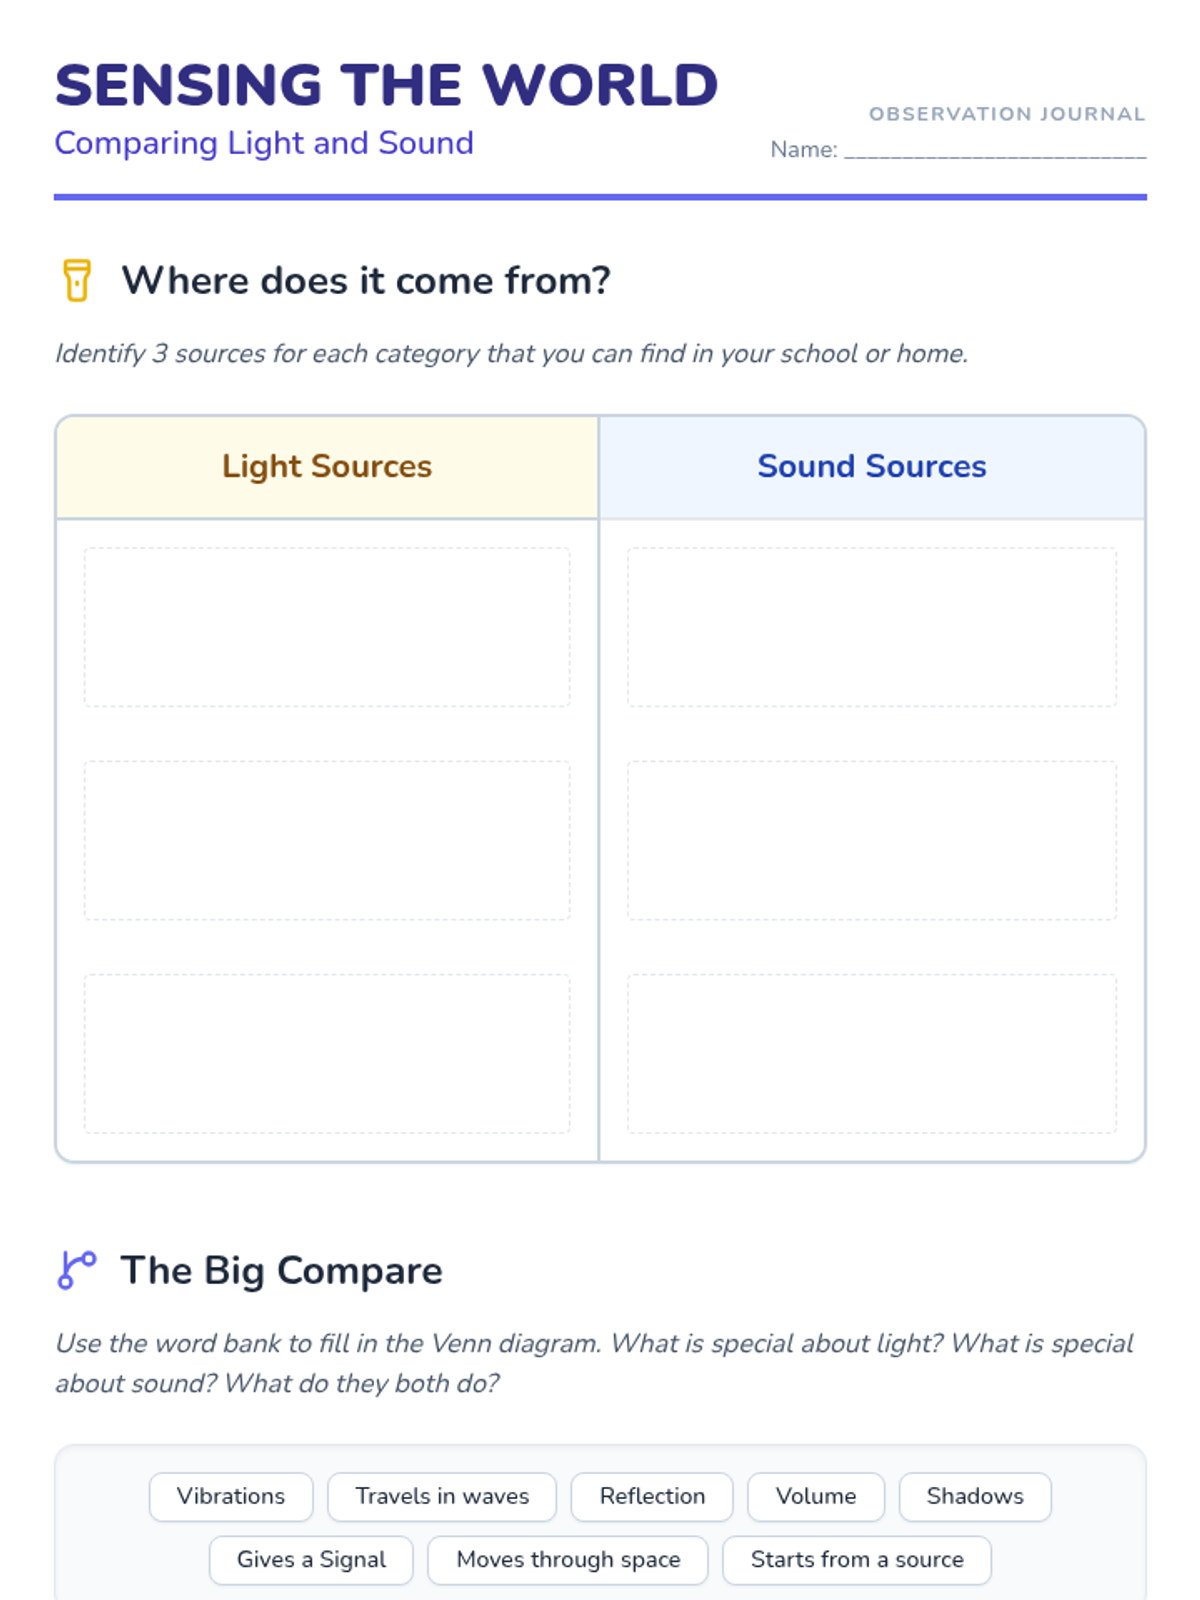Select the Shadows word chip

click(975, 1496)
